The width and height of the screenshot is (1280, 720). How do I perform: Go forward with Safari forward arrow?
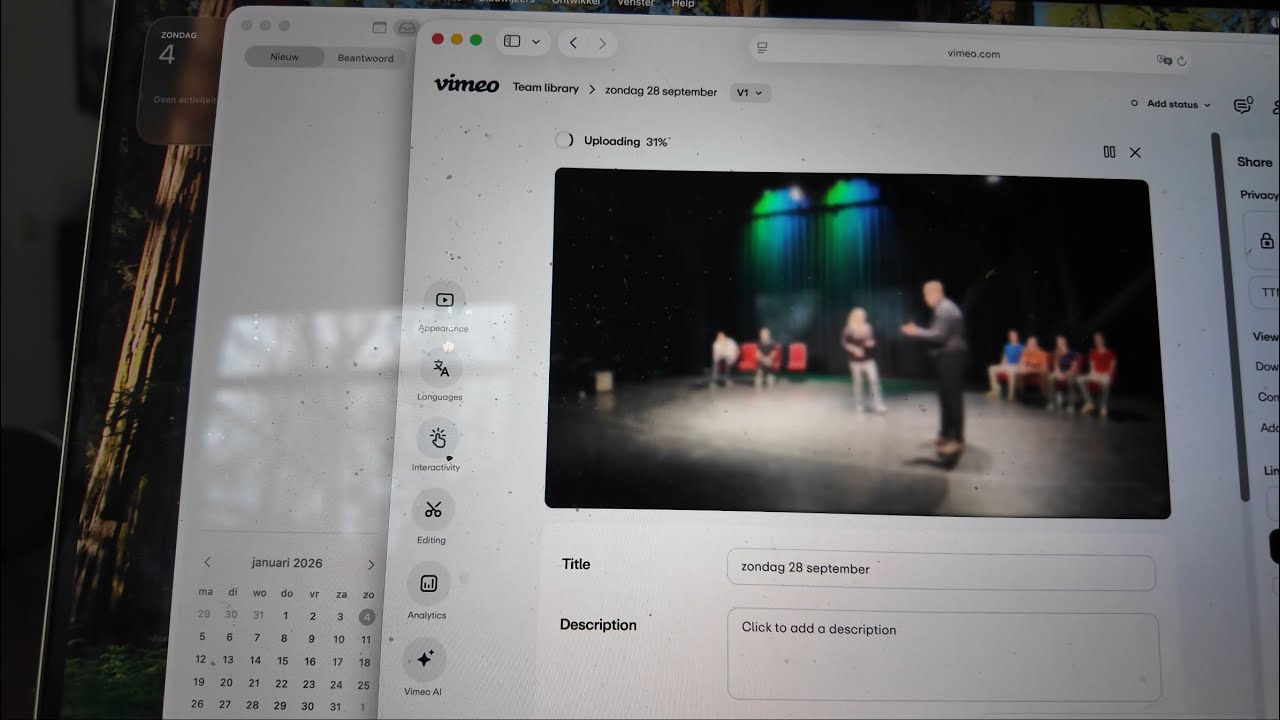(602, 43)
